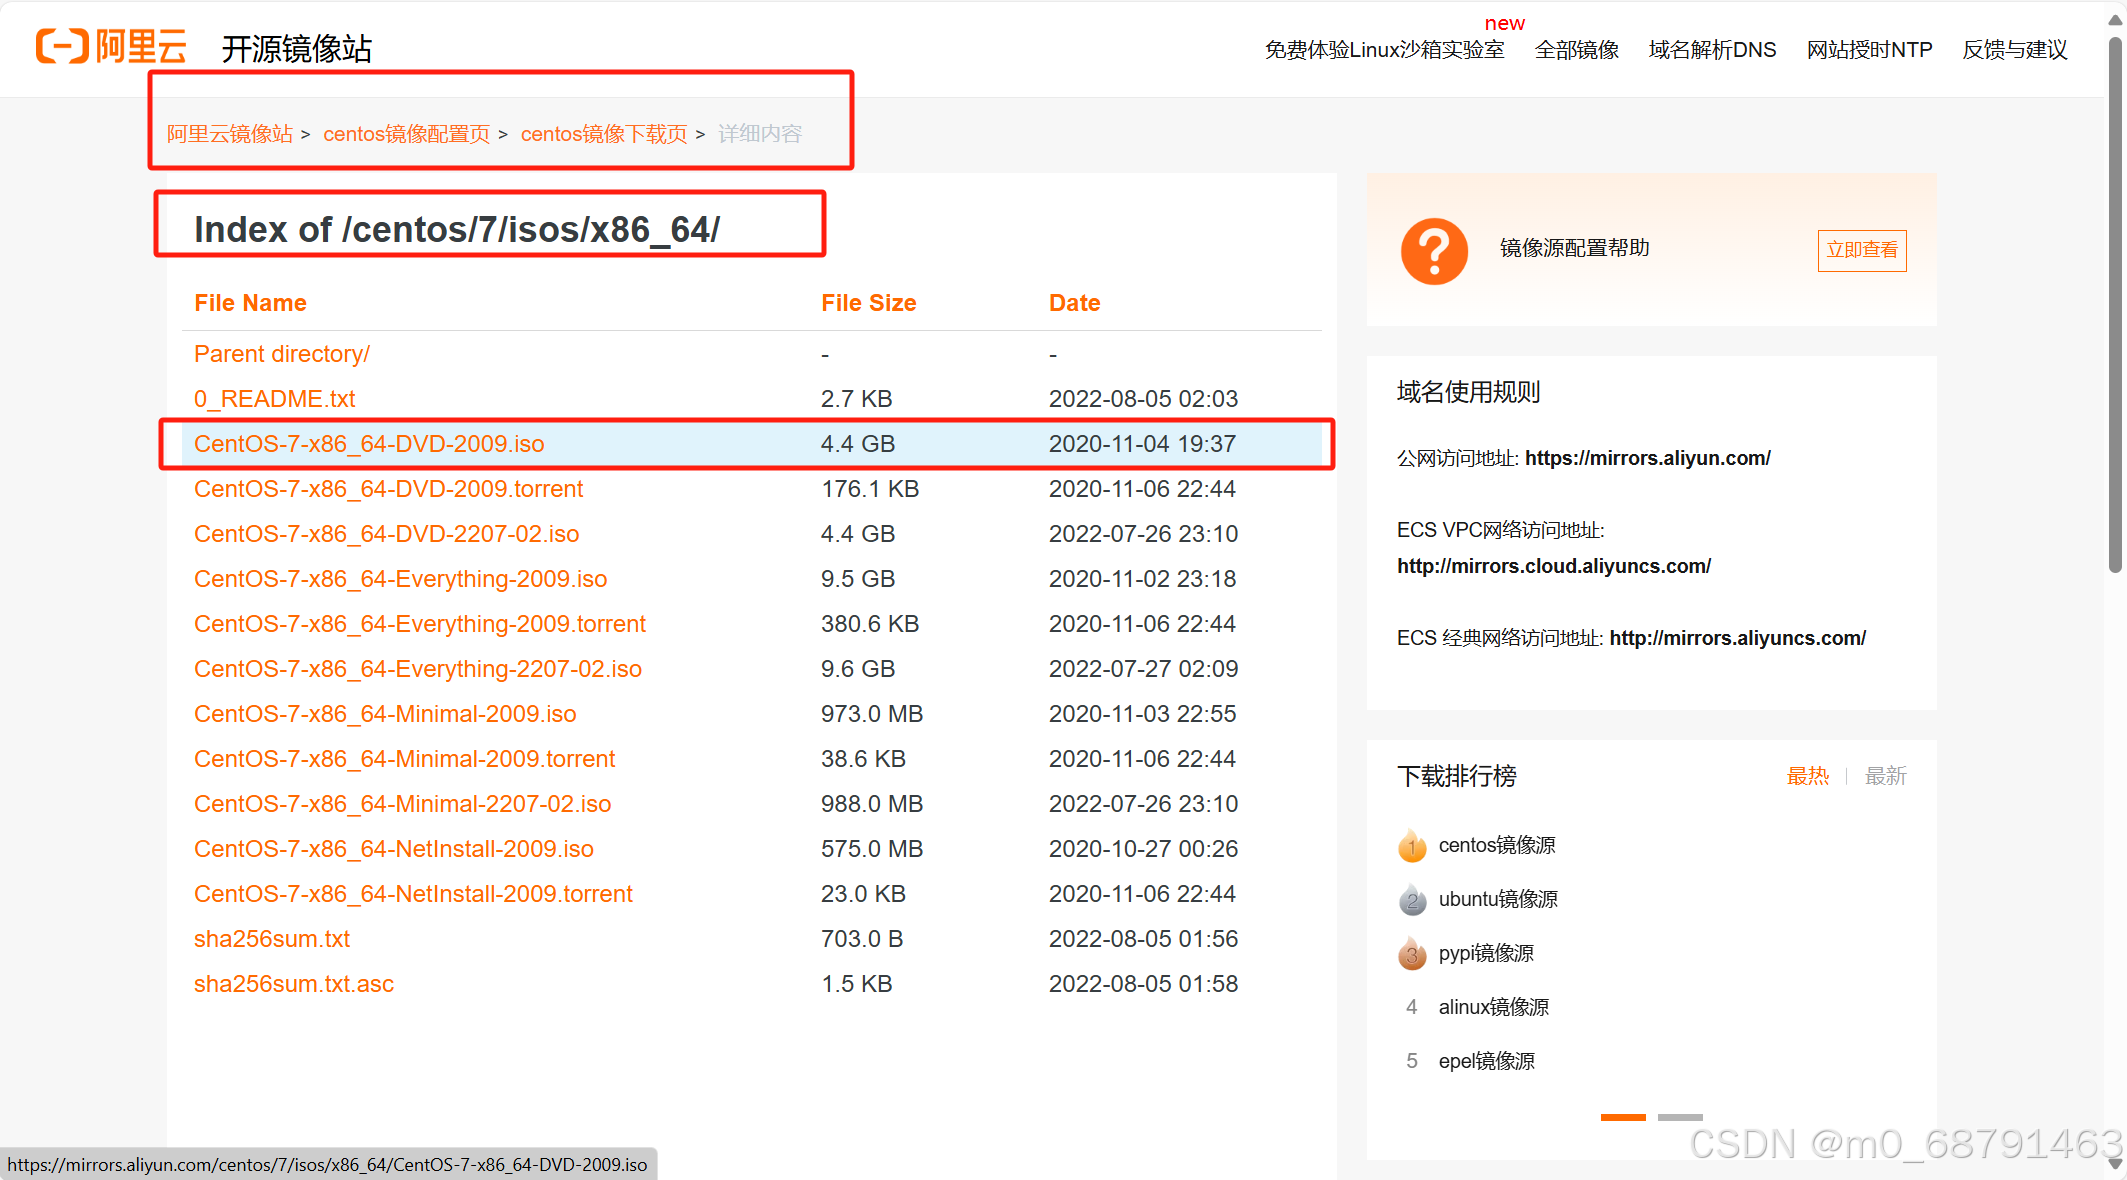The height and width of the screenshot is (1180, 2127).
Task: Click the bronze rank 3 flame icon
Action: point(1411,954)
